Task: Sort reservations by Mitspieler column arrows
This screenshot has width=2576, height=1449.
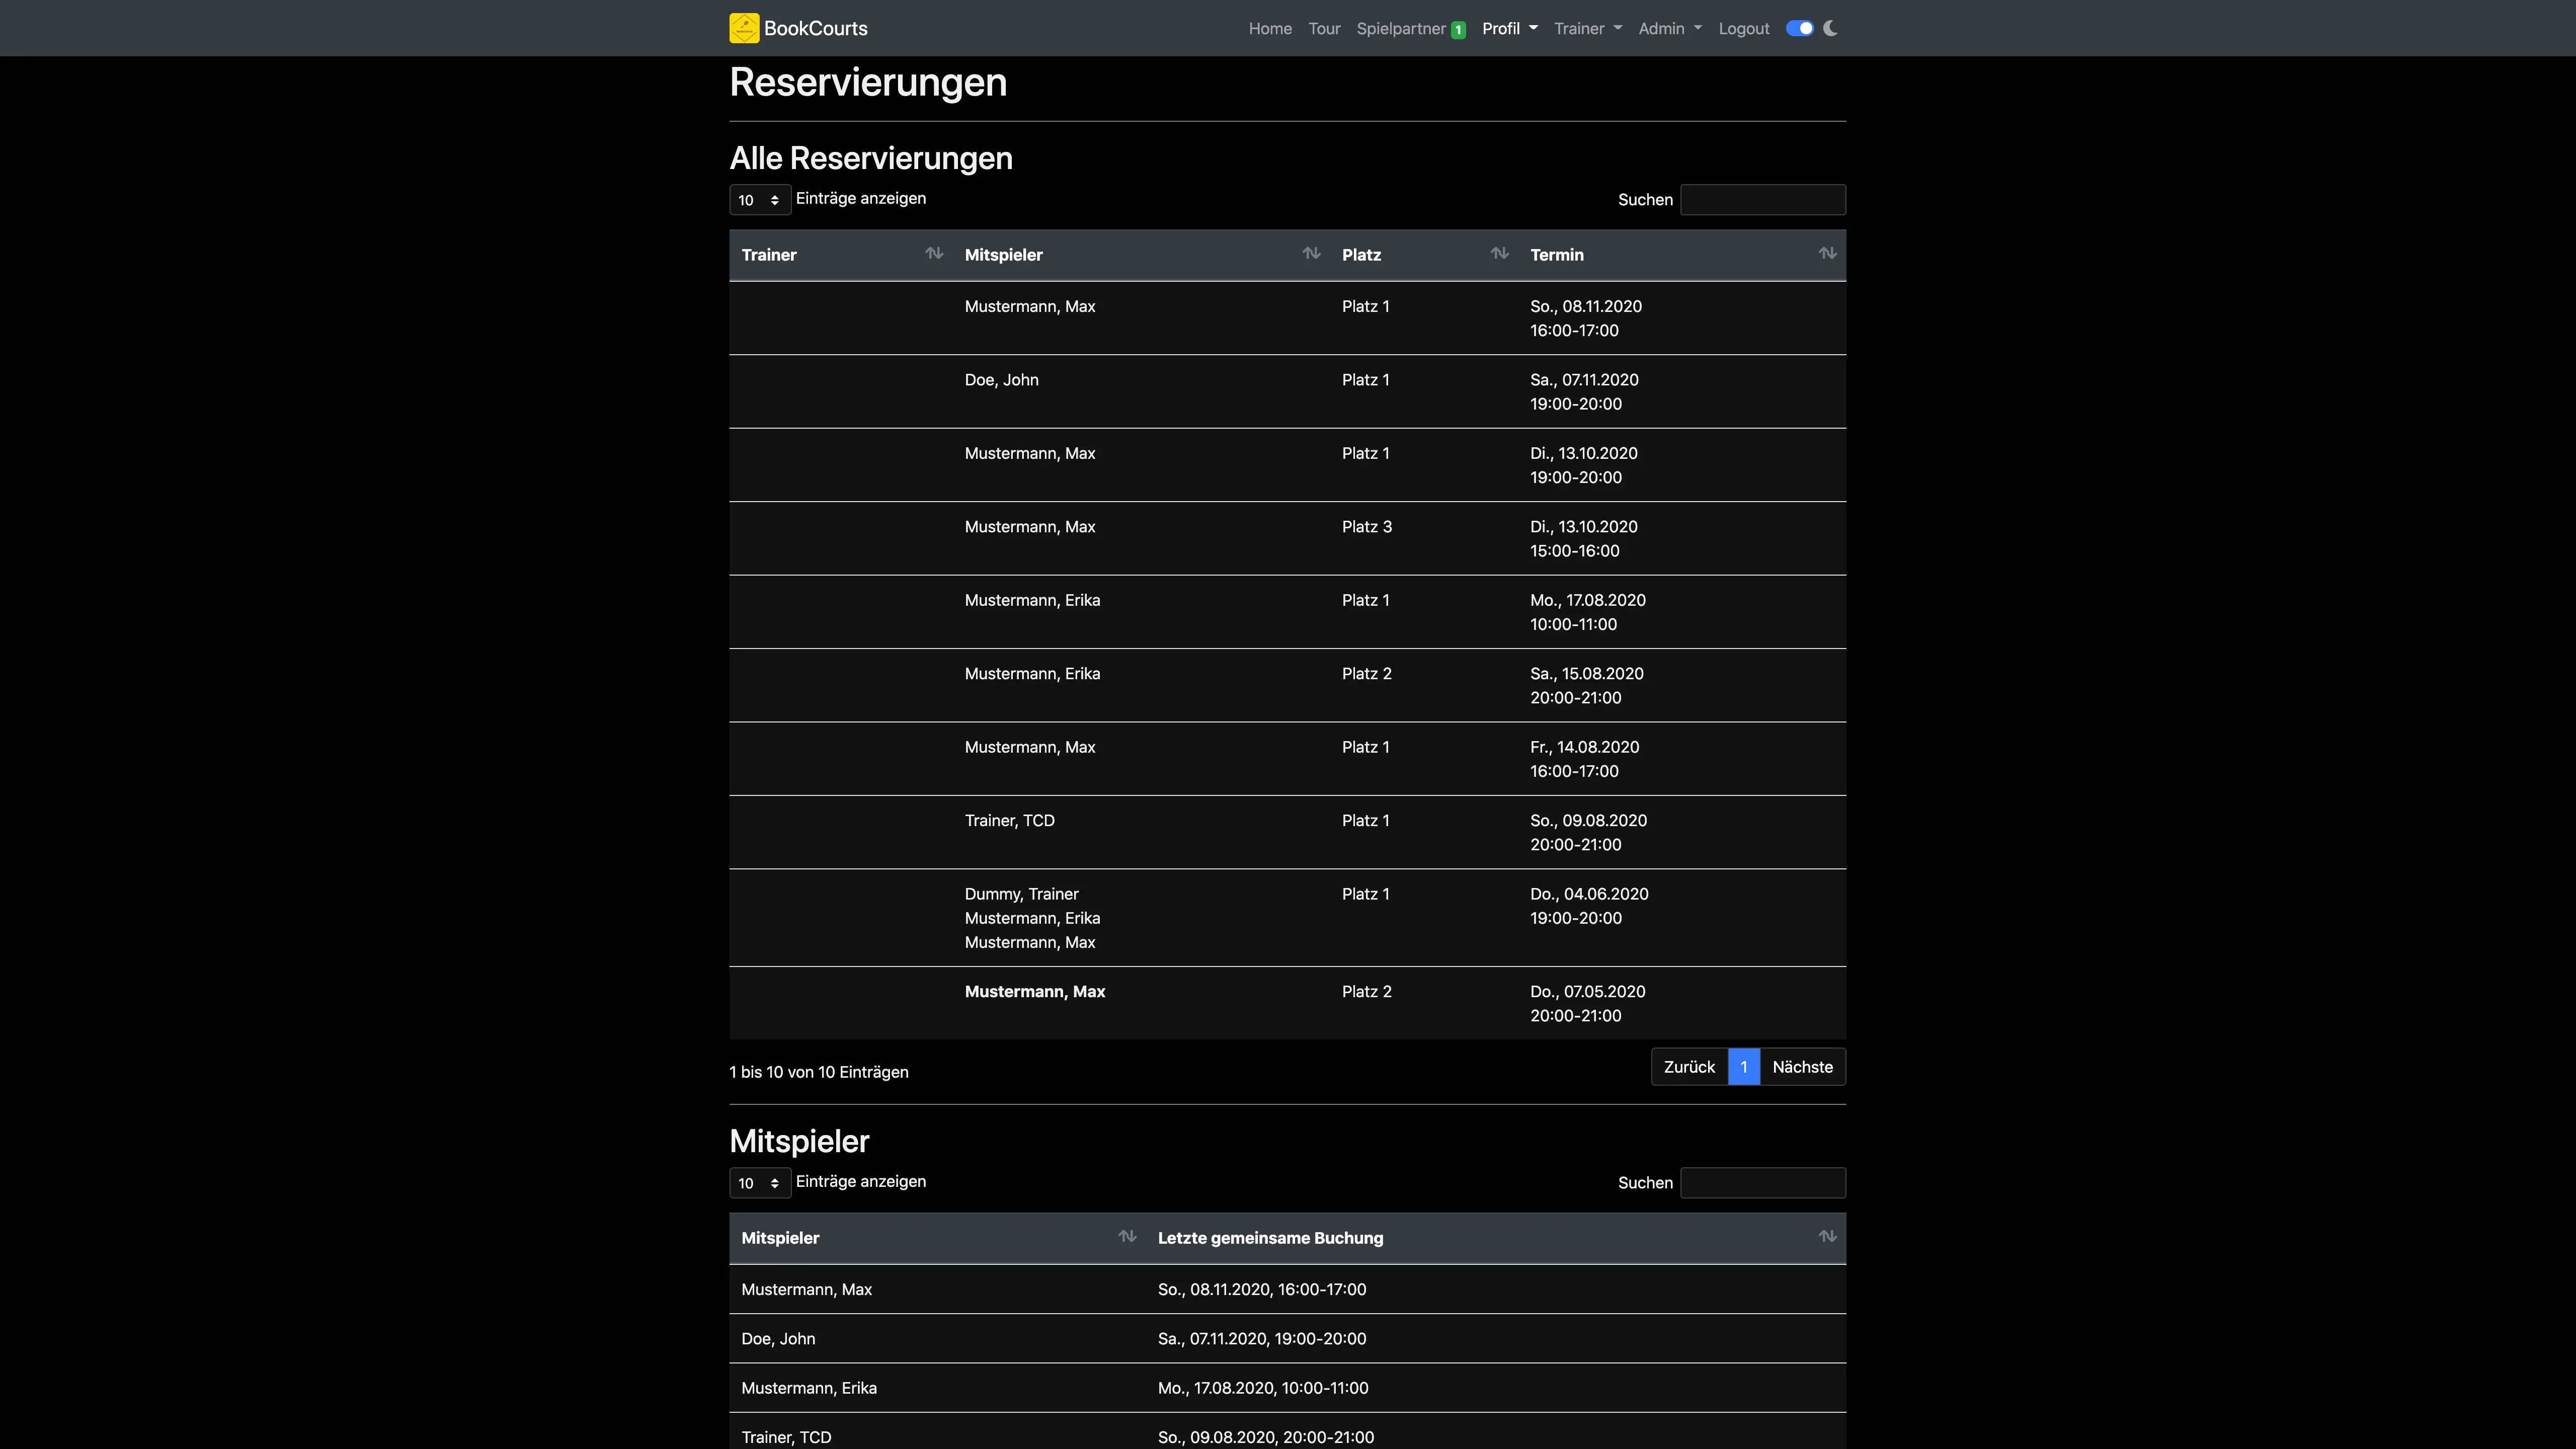Action: [1311, 253]
